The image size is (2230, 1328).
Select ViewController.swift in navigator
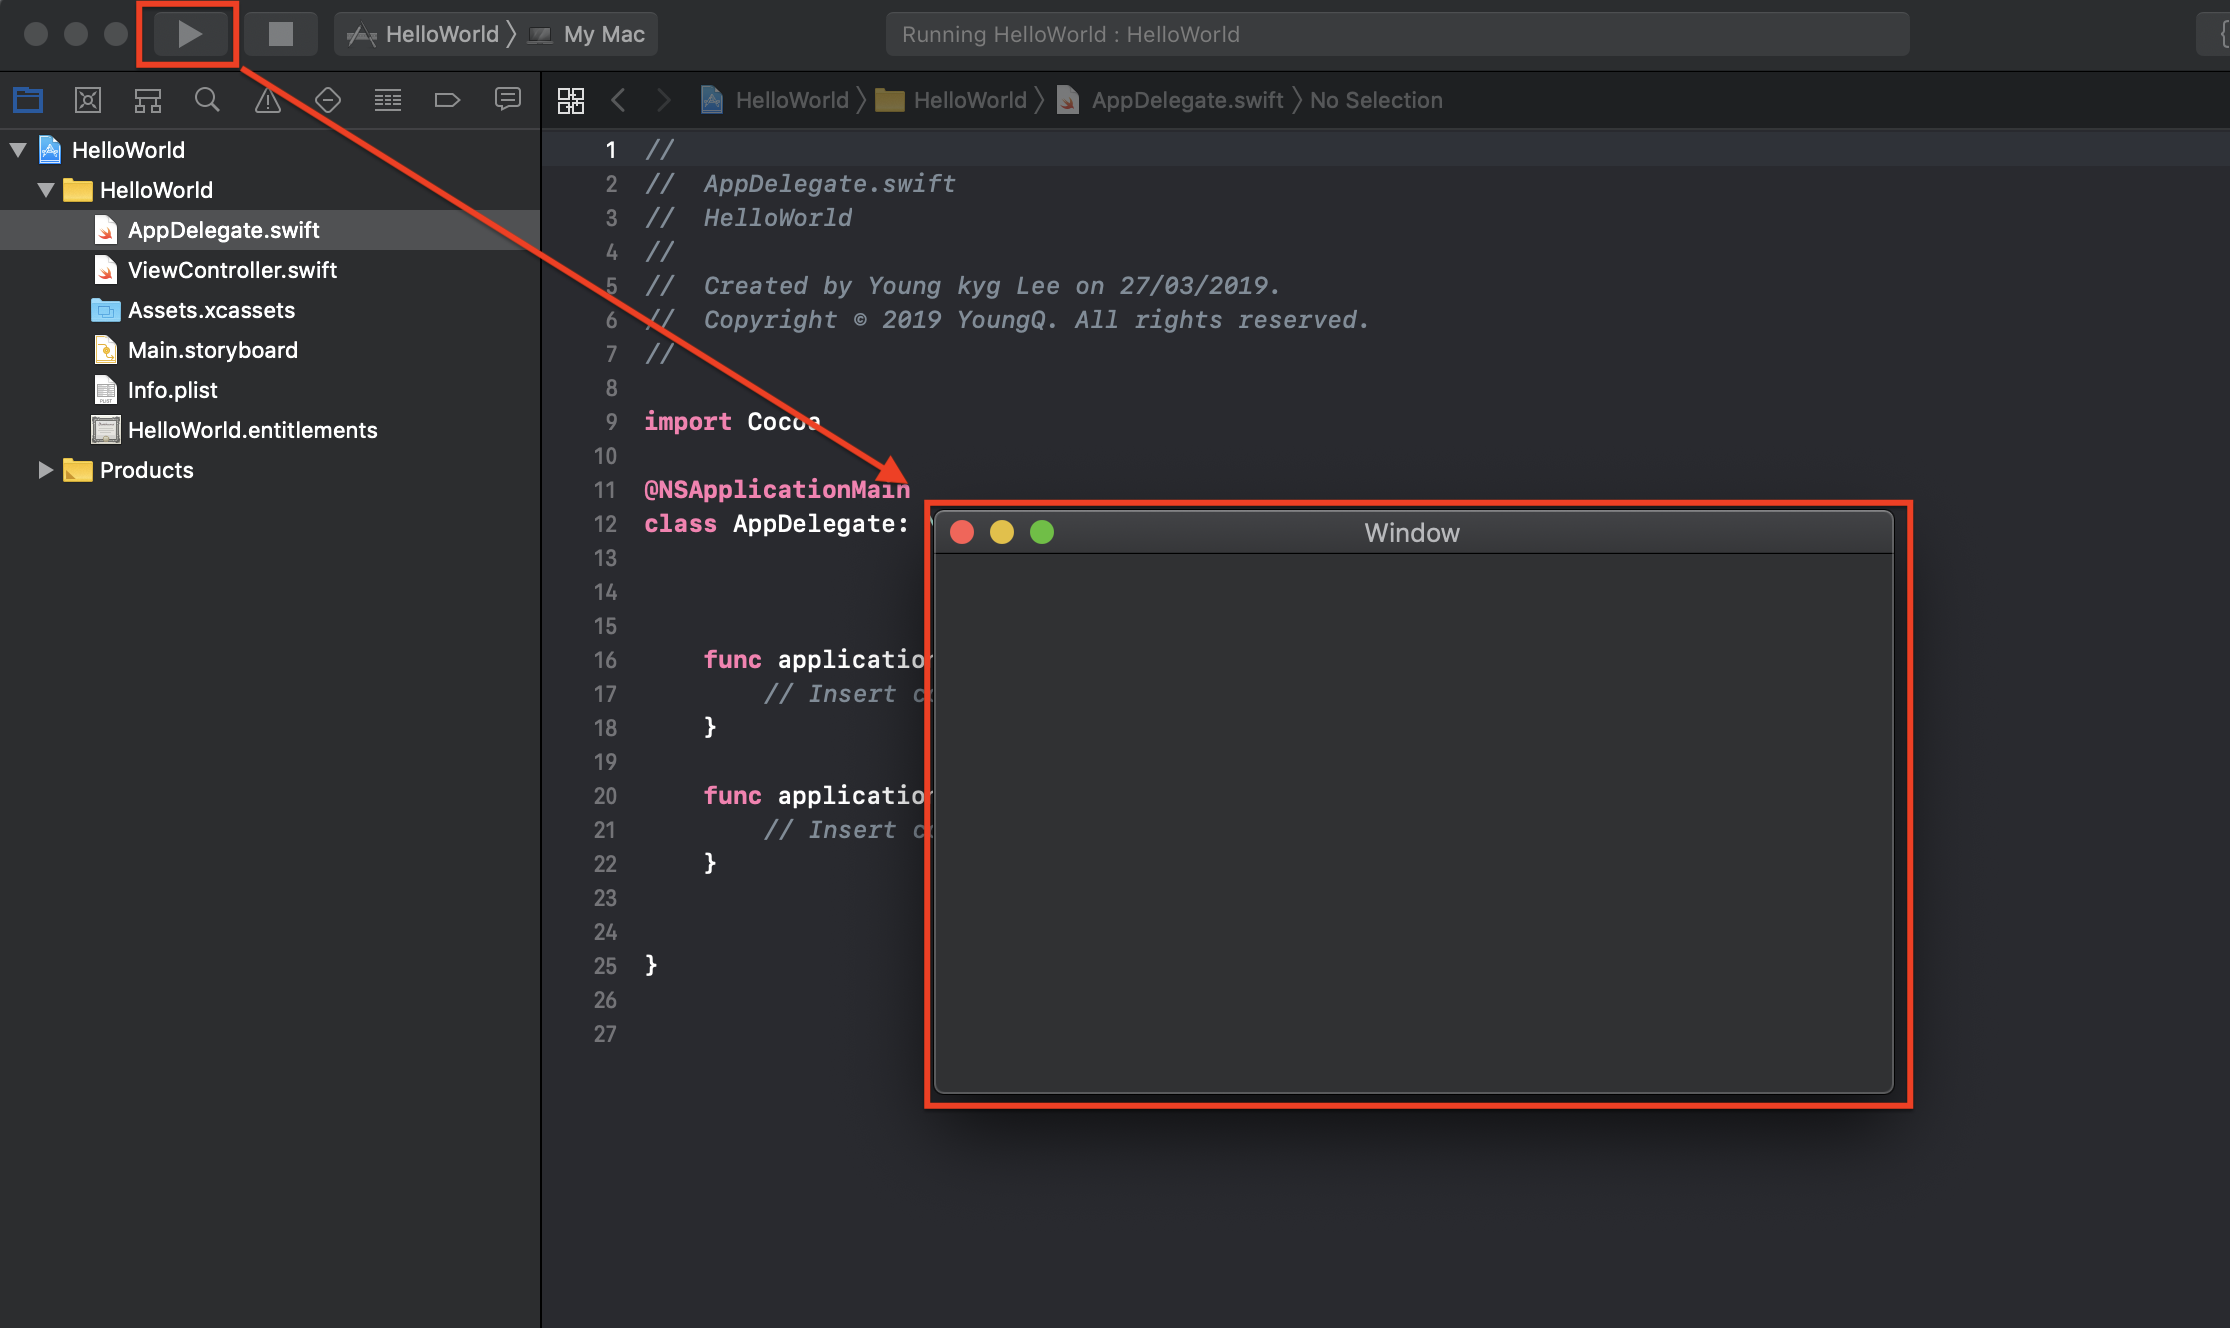pos(232,270)
